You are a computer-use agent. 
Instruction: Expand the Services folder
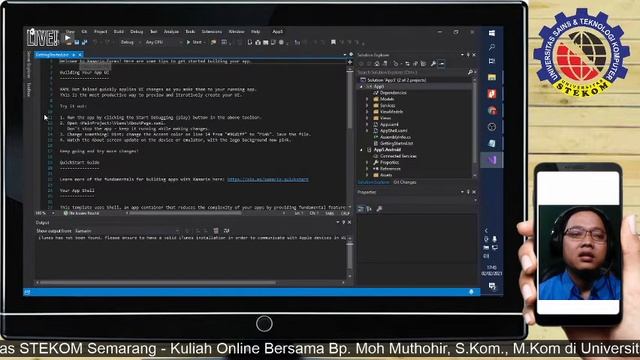coord(367,105)
